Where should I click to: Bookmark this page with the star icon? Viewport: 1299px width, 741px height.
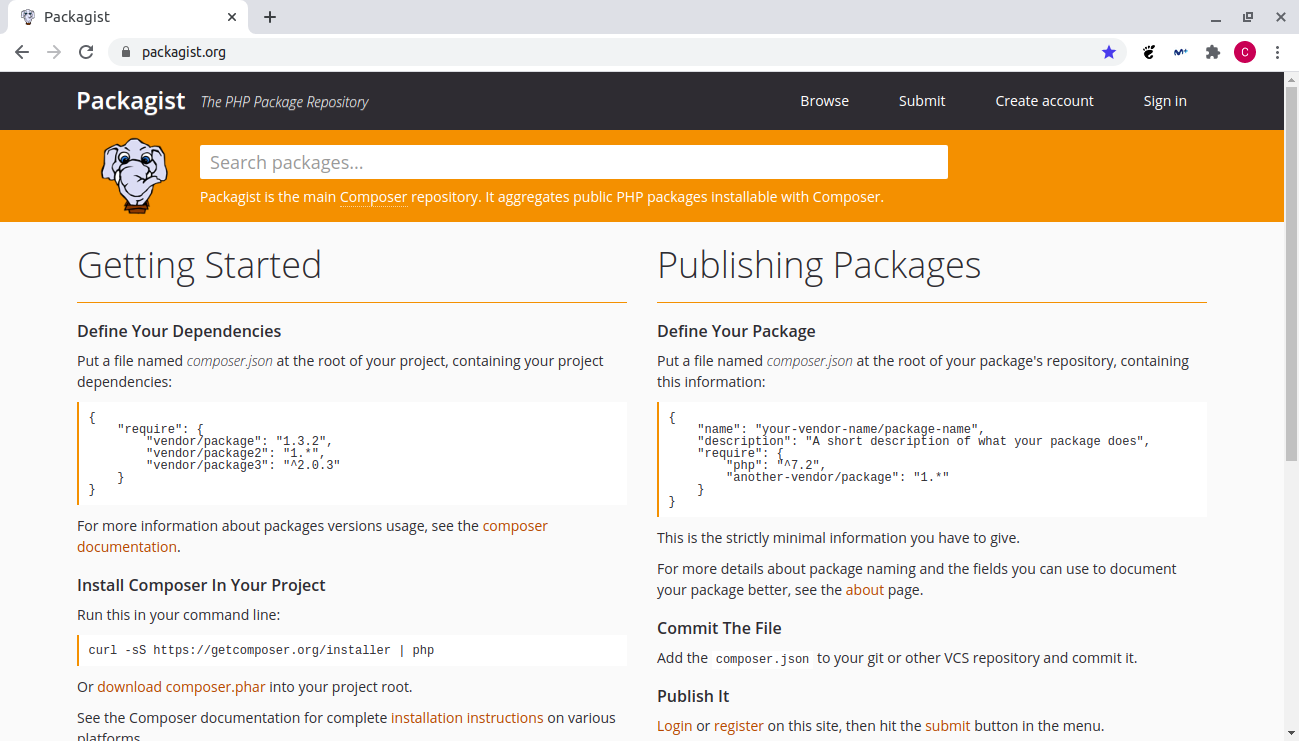1109,52
